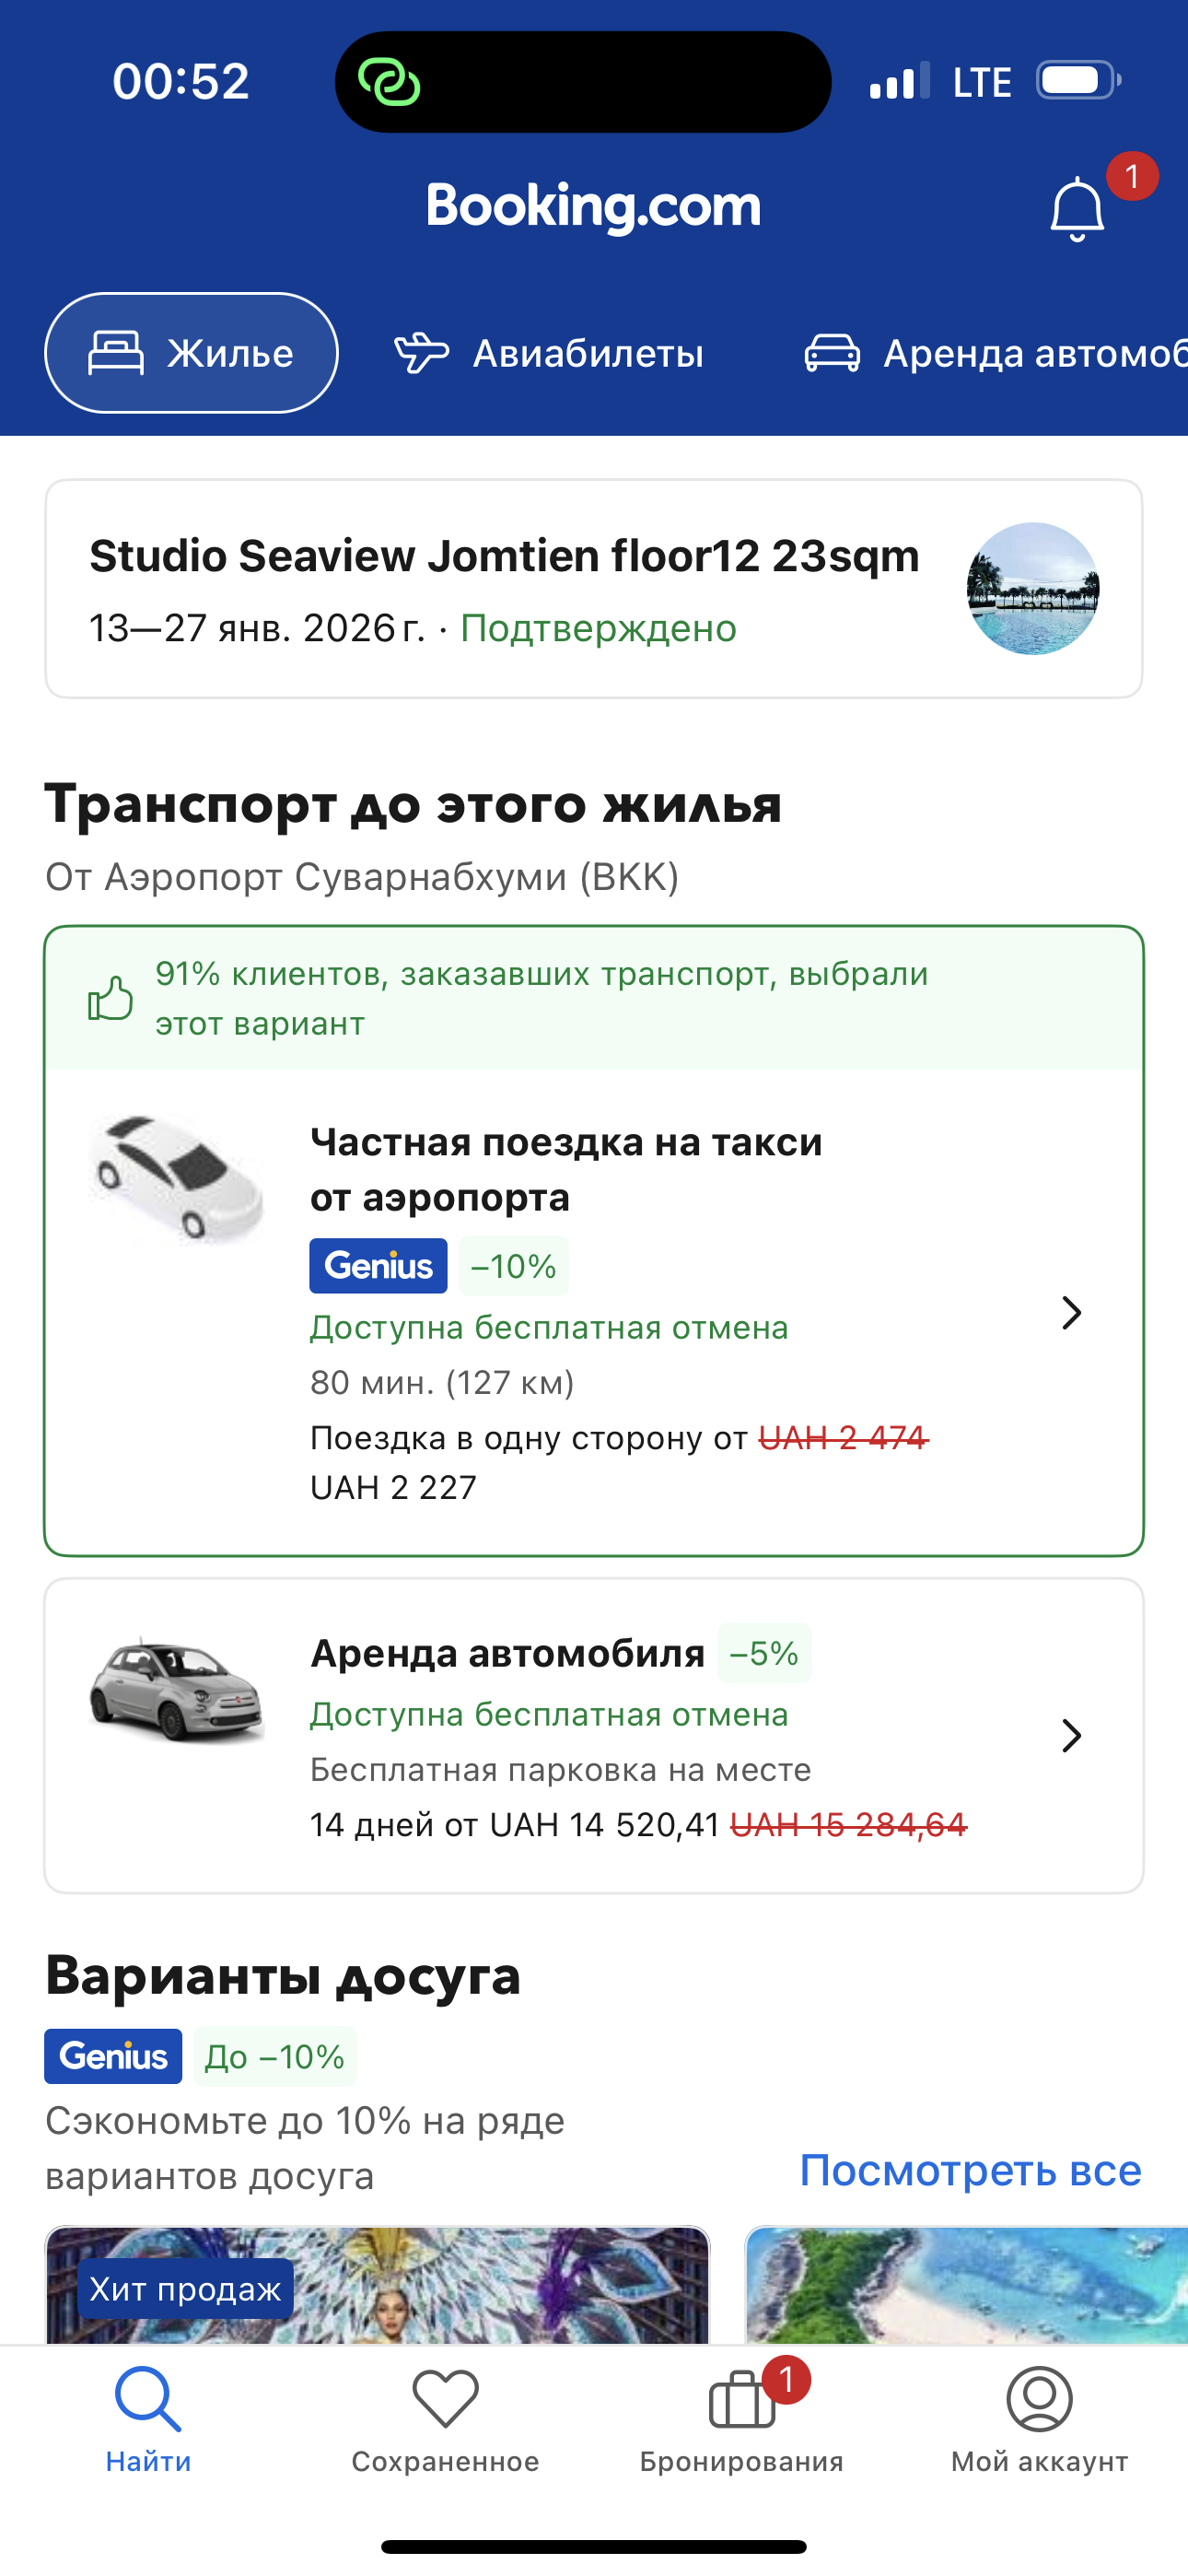
Task: Tap the Booking.com logo
Action: [x=593, y=206]
